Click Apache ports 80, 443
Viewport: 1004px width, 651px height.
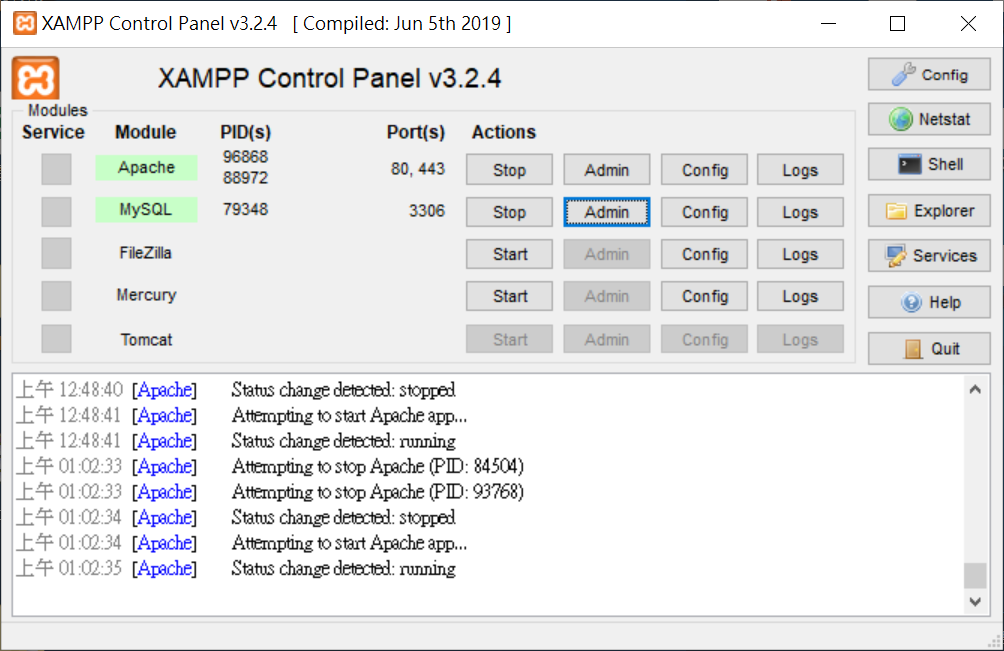pos(417,169)
